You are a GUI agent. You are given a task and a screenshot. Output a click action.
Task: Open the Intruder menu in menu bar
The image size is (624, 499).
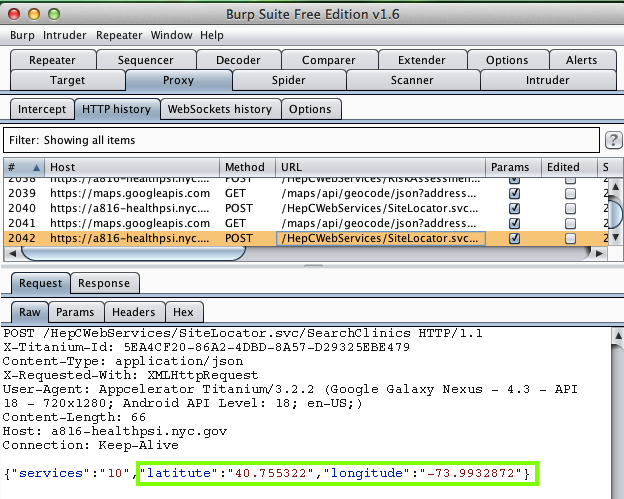pos(64,35)
